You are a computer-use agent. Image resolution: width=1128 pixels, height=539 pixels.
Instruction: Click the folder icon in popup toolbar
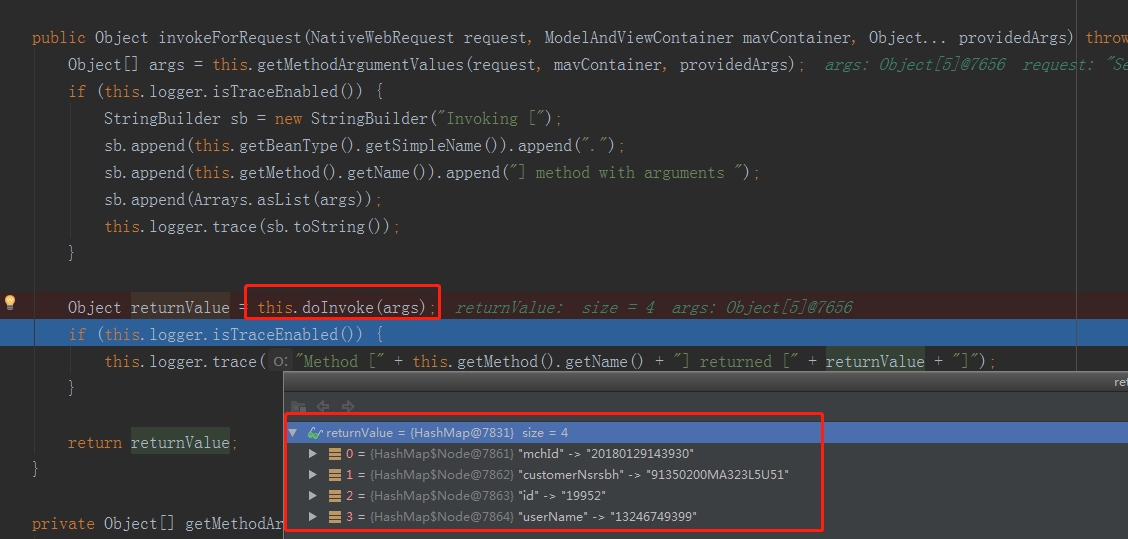pos(298,407)
